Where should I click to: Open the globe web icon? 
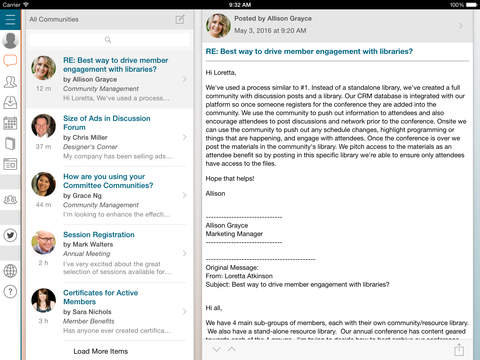click(10, 271)
